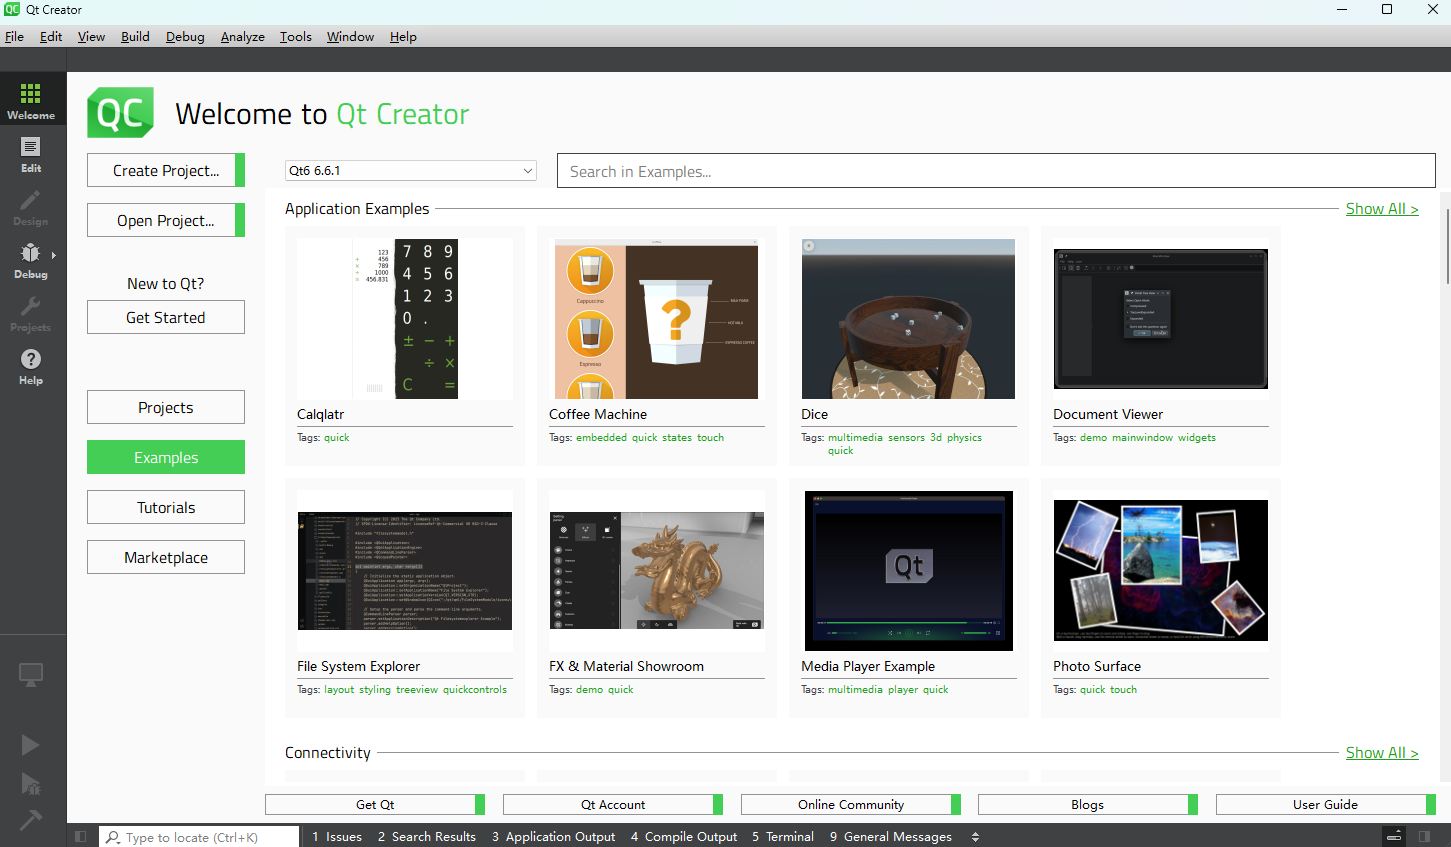
Task: Click Get Started button
Action: tap(166, 317)
